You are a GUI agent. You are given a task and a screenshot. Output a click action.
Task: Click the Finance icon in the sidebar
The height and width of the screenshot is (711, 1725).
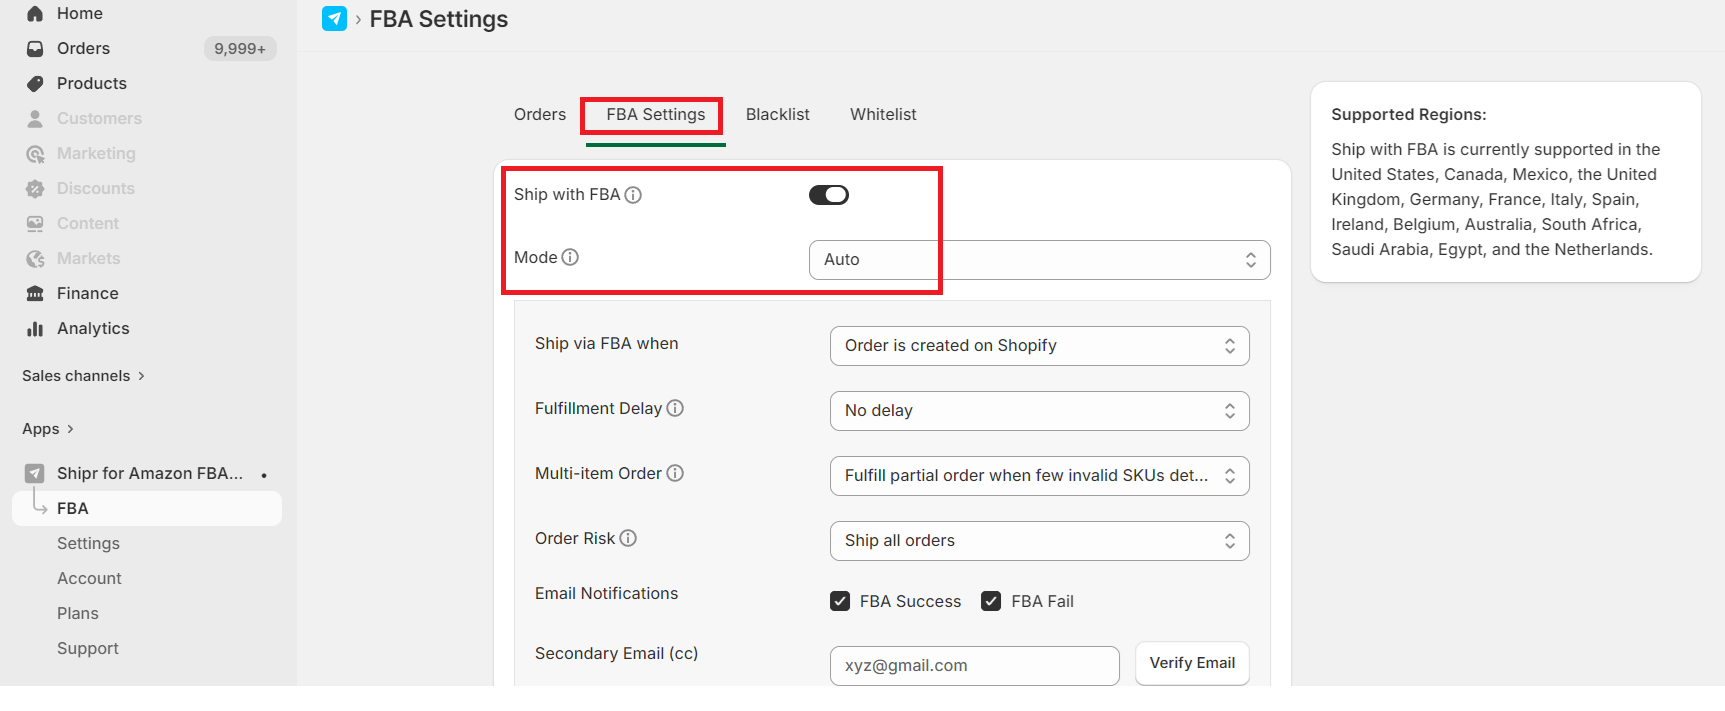pyautogui.click(x=35, y=294)
